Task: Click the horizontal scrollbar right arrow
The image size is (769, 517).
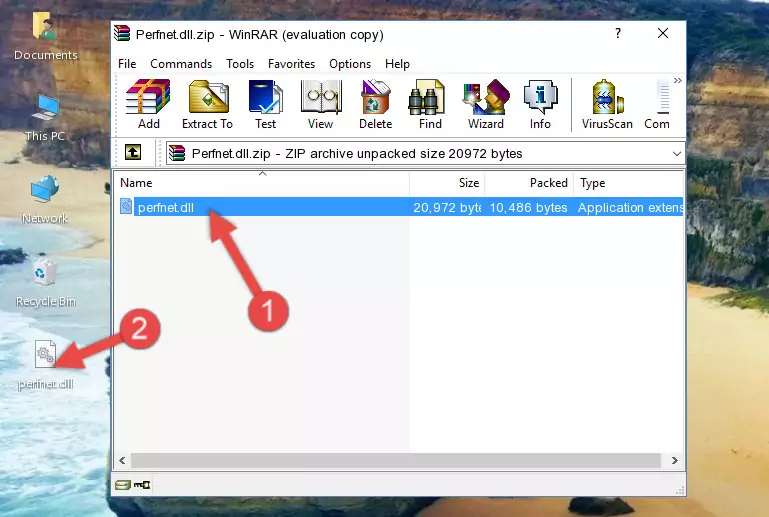Action: [x=675, y=461]
